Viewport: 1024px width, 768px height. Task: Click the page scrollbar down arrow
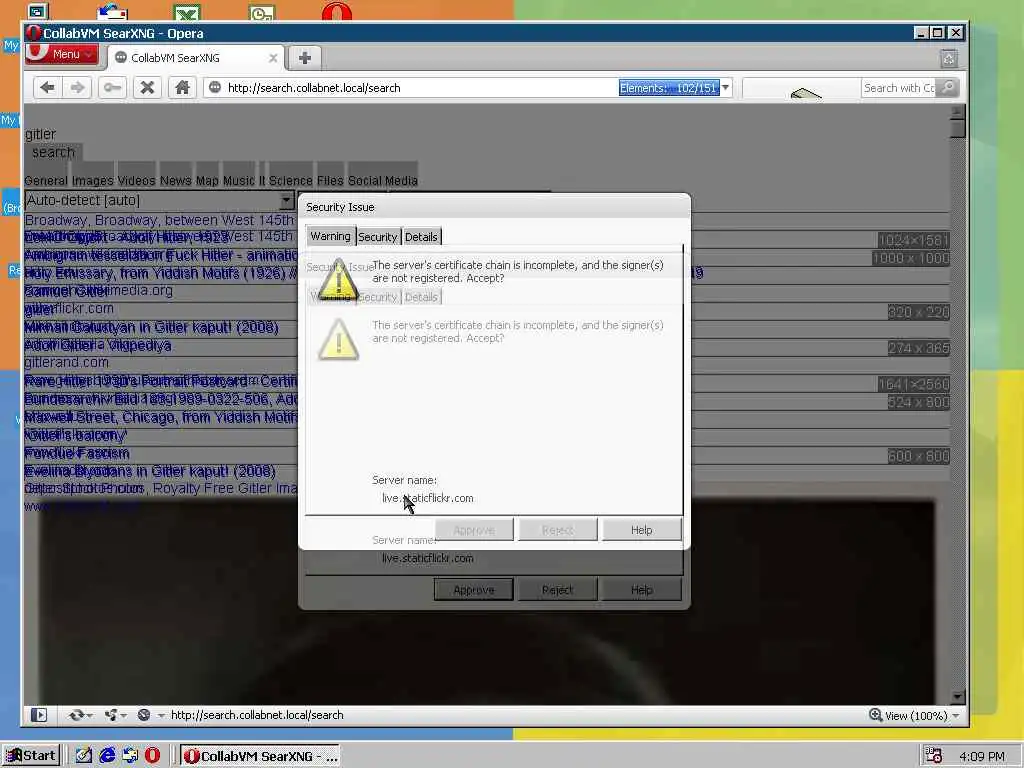click(958, 697)
